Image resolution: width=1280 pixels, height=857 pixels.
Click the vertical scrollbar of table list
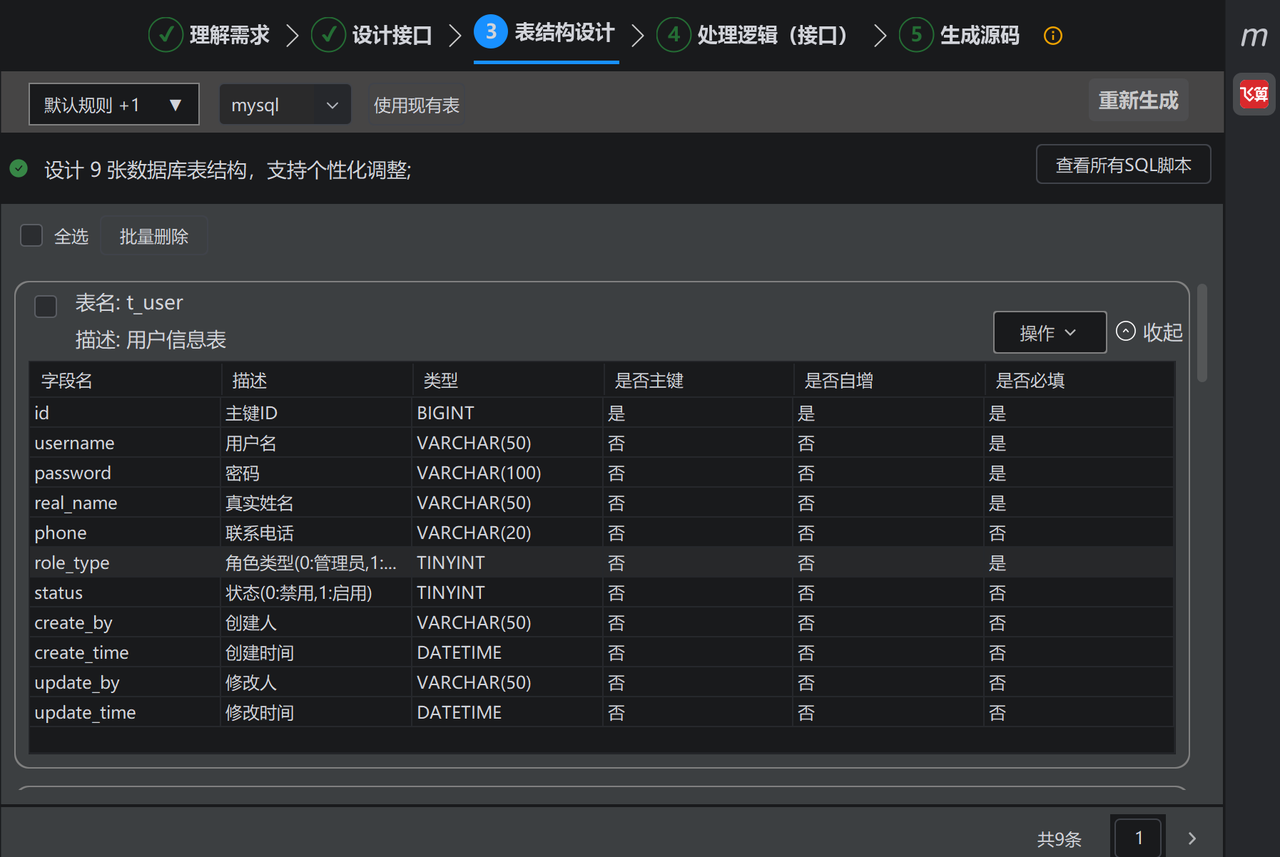1202,333
